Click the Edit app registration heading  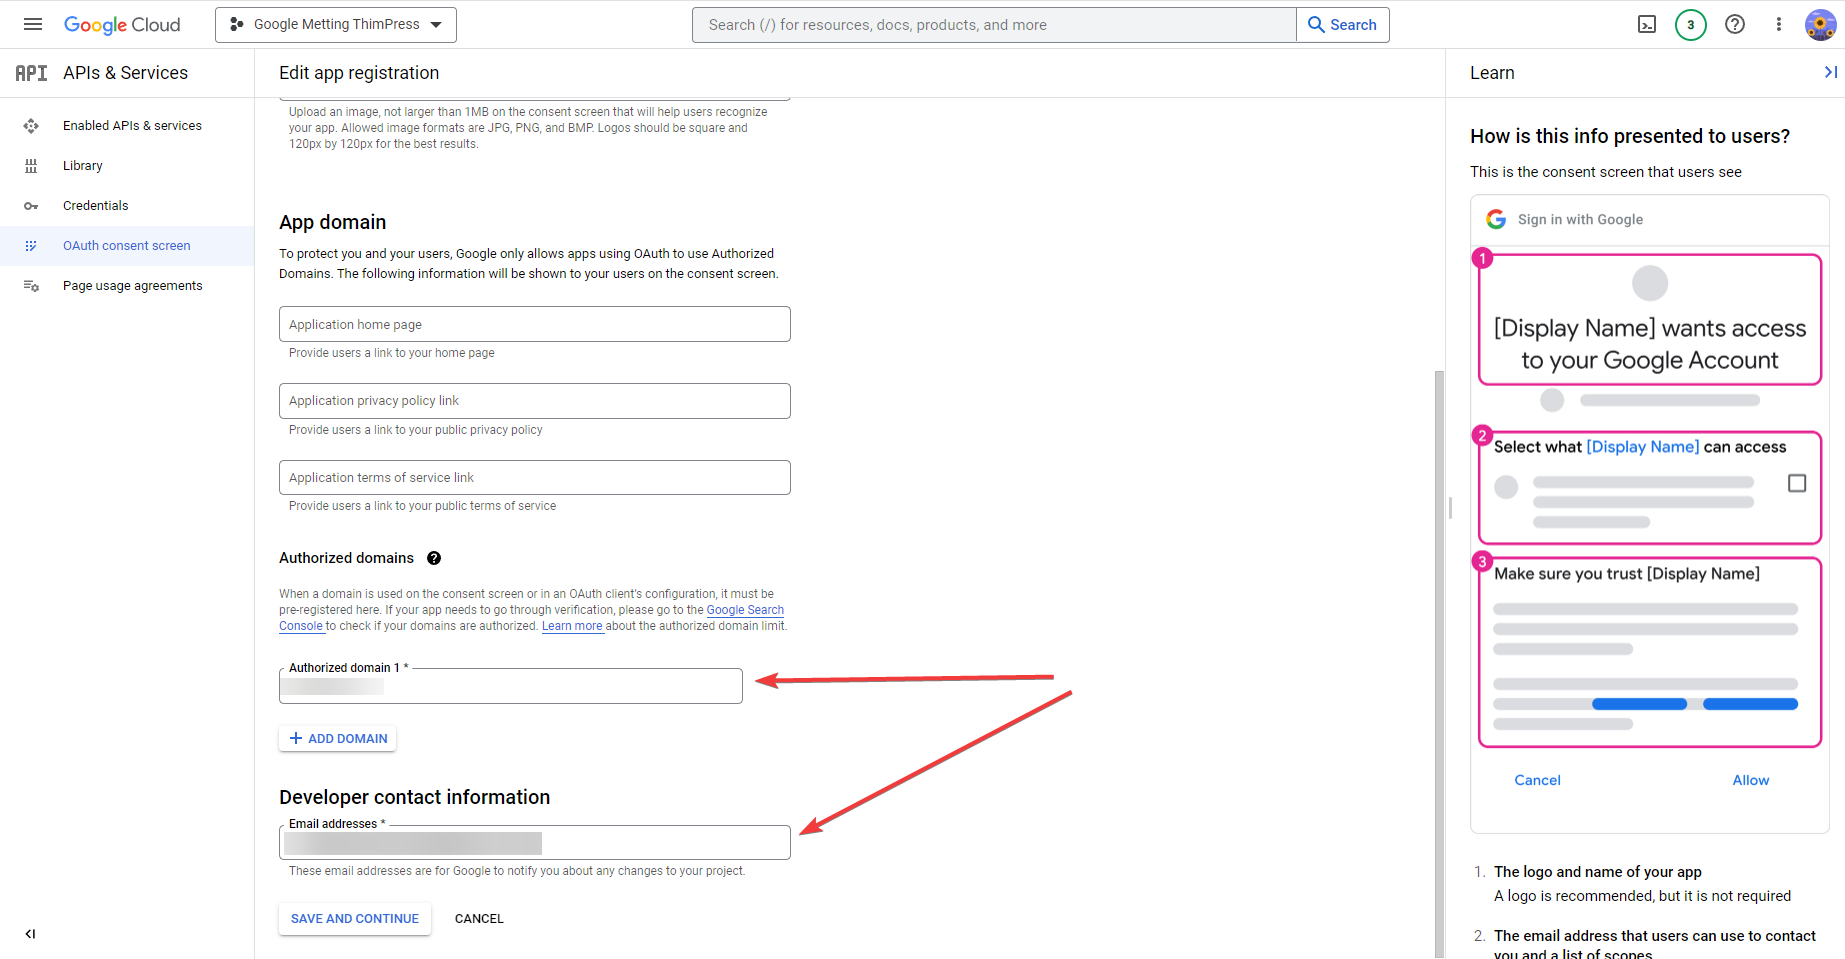tap(359, 73)
